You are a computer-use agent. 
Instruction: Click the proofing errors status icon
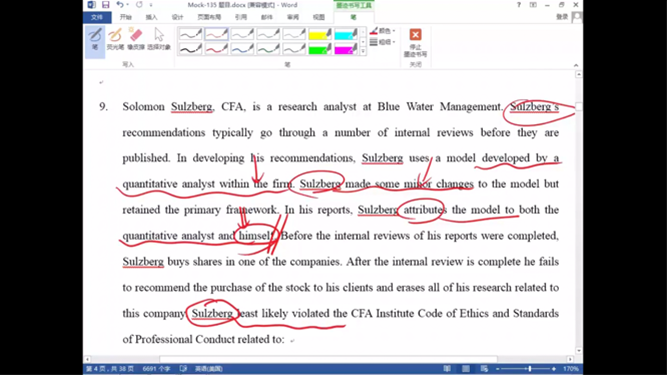[x=183, y=369]
